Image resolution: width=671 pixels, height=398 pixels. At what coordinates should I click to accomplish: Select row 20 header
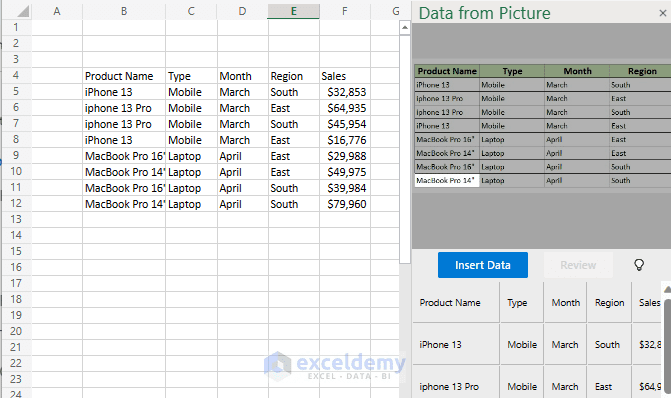click(x=16, y=331)
